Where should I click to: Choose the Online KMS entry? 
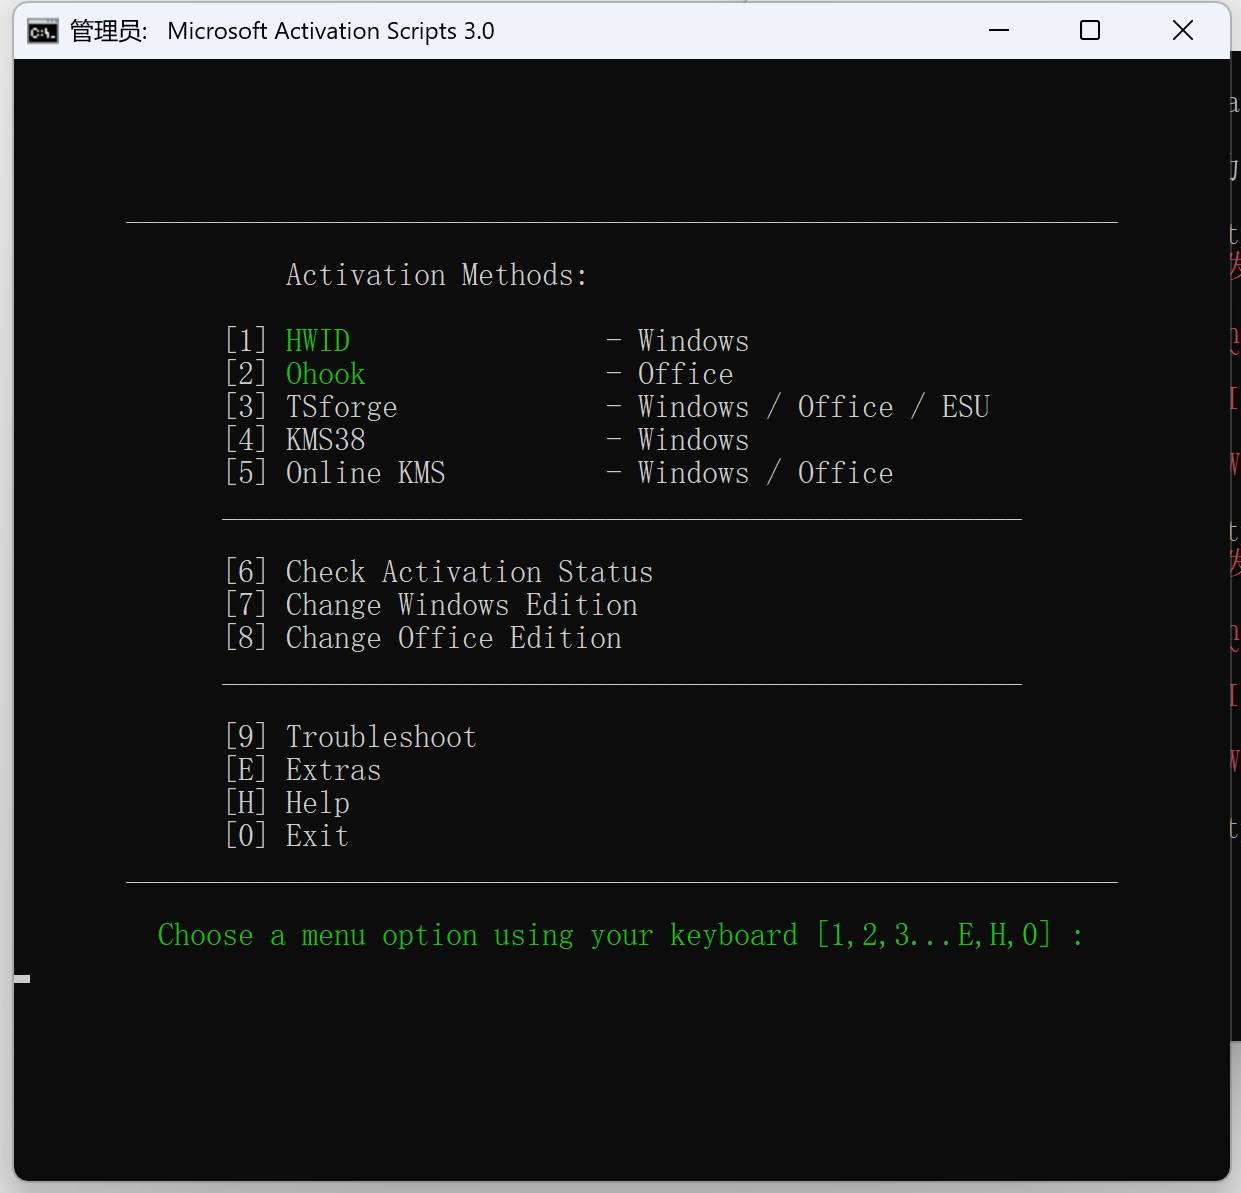(x=365, y=473)
